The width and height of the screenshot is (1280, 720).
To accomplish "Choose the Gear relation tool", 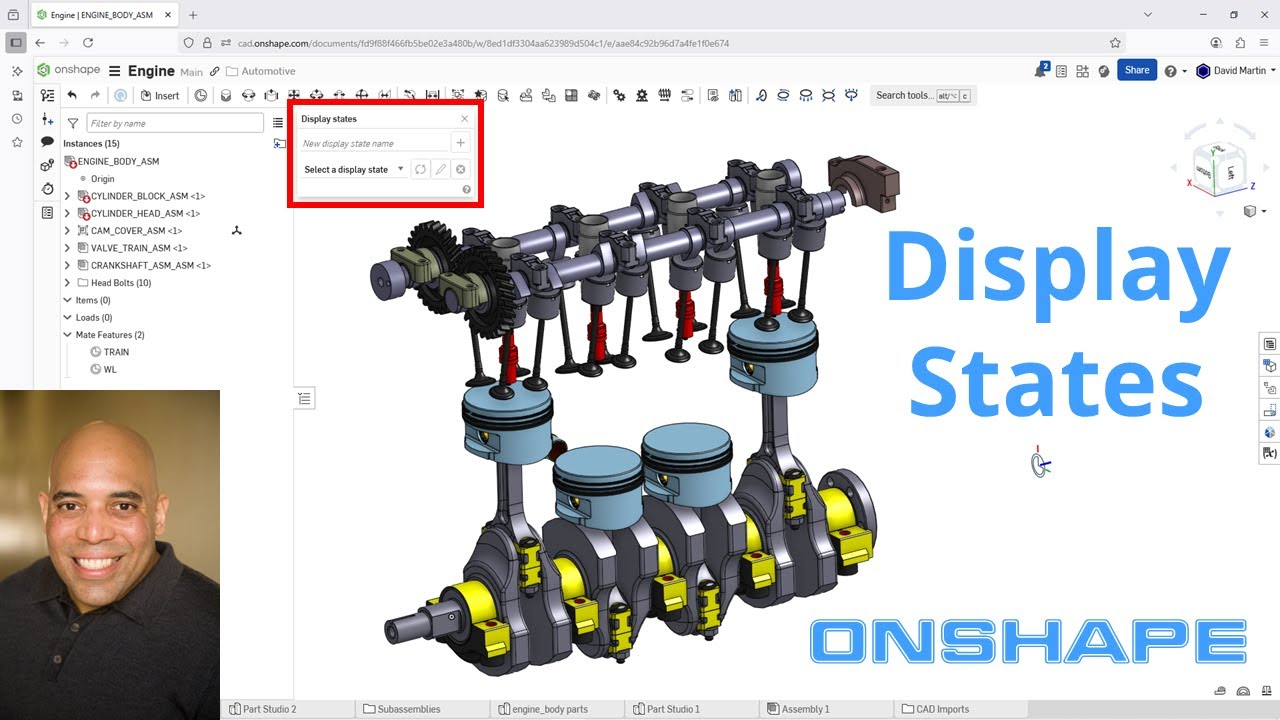I will click(619, 95).
